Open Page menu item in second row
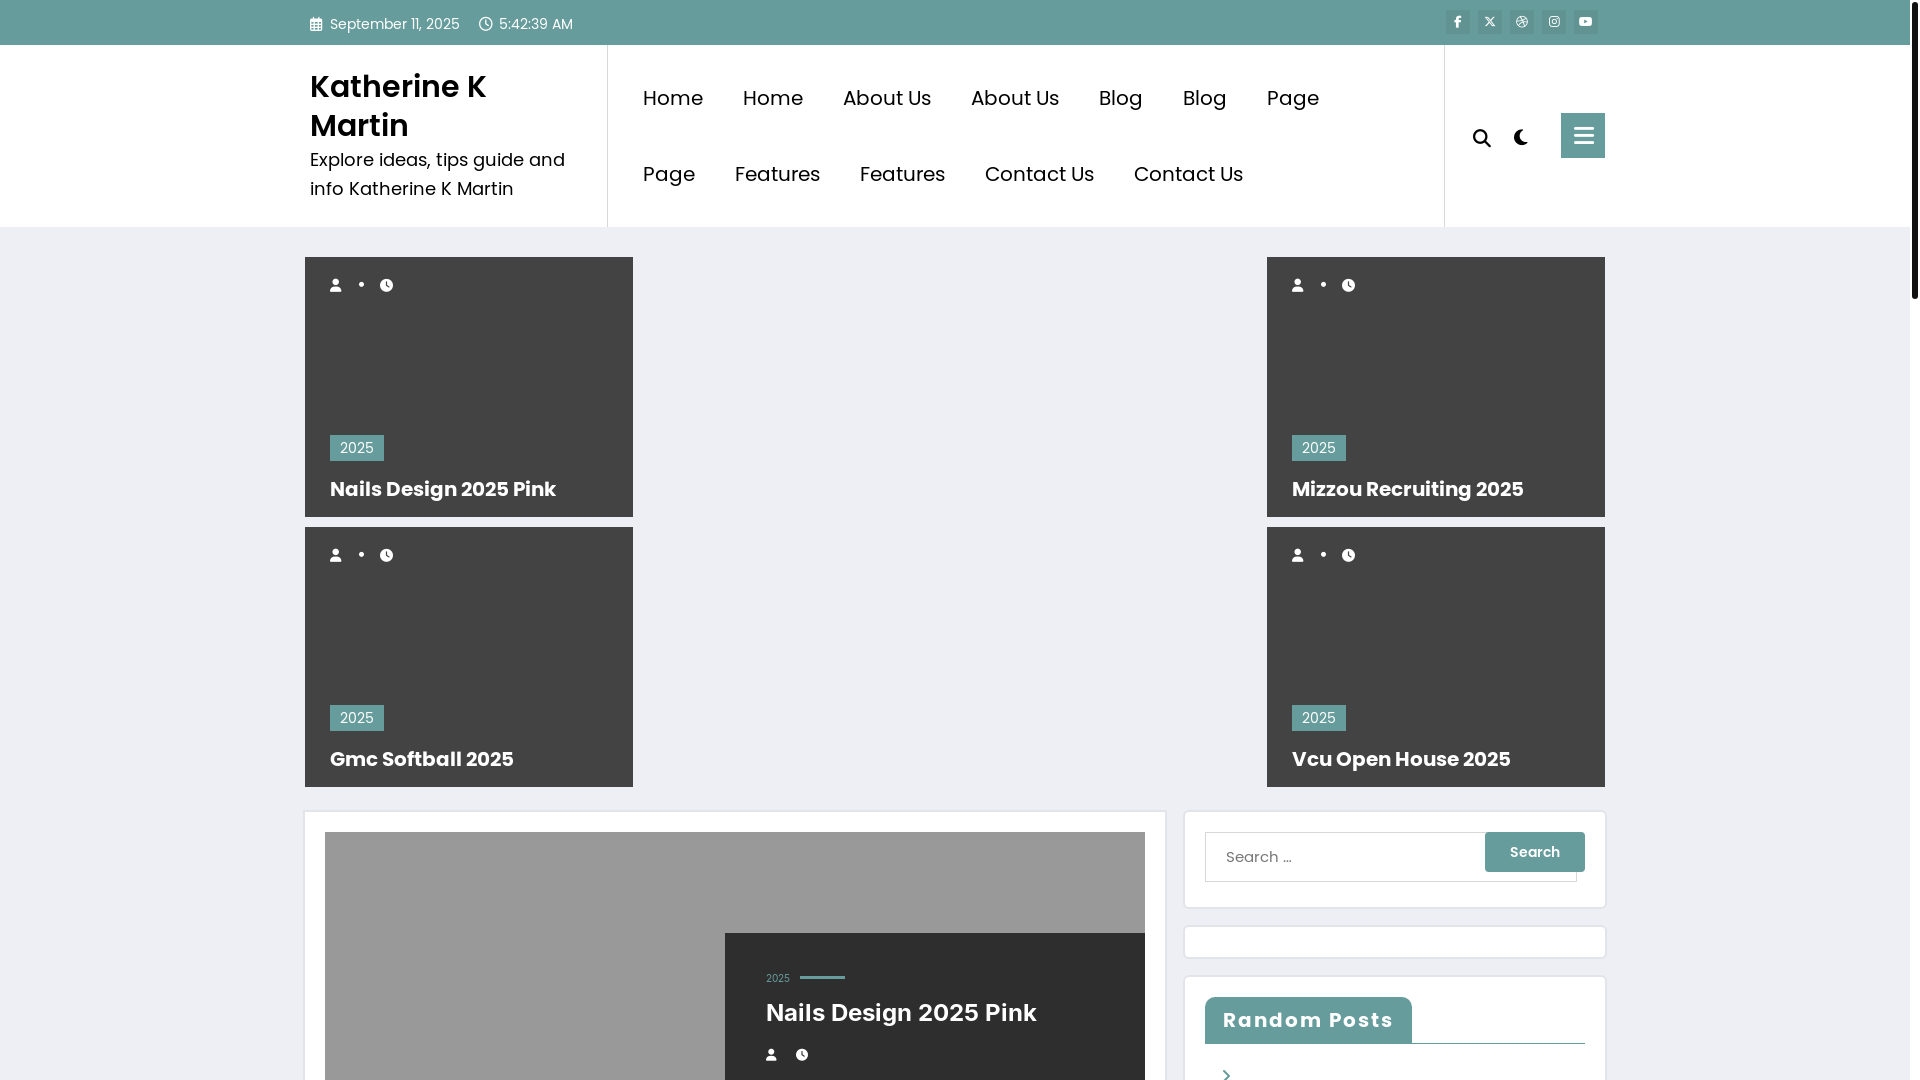The height and width of the screenshot is (1080, 1920). pos(669,174)
